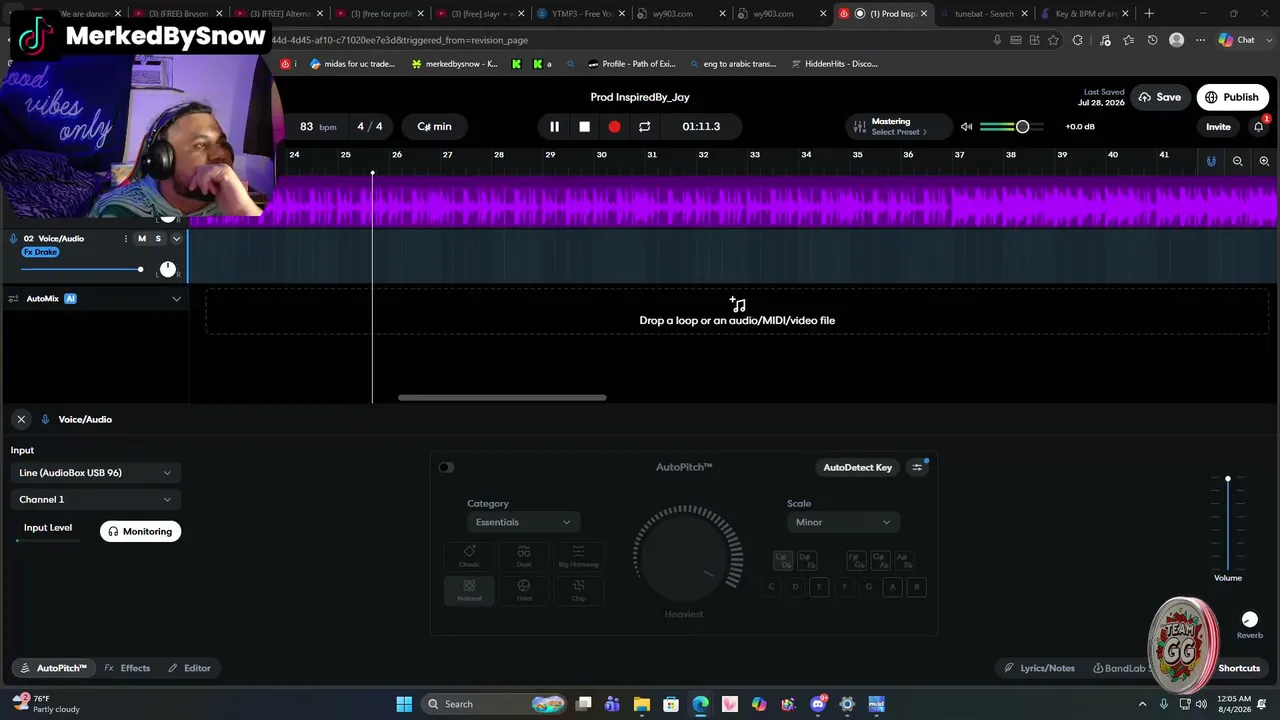Select the Duet AutoPitch preset
This screenshot has height=720, width=1280.
click(524, 557)
